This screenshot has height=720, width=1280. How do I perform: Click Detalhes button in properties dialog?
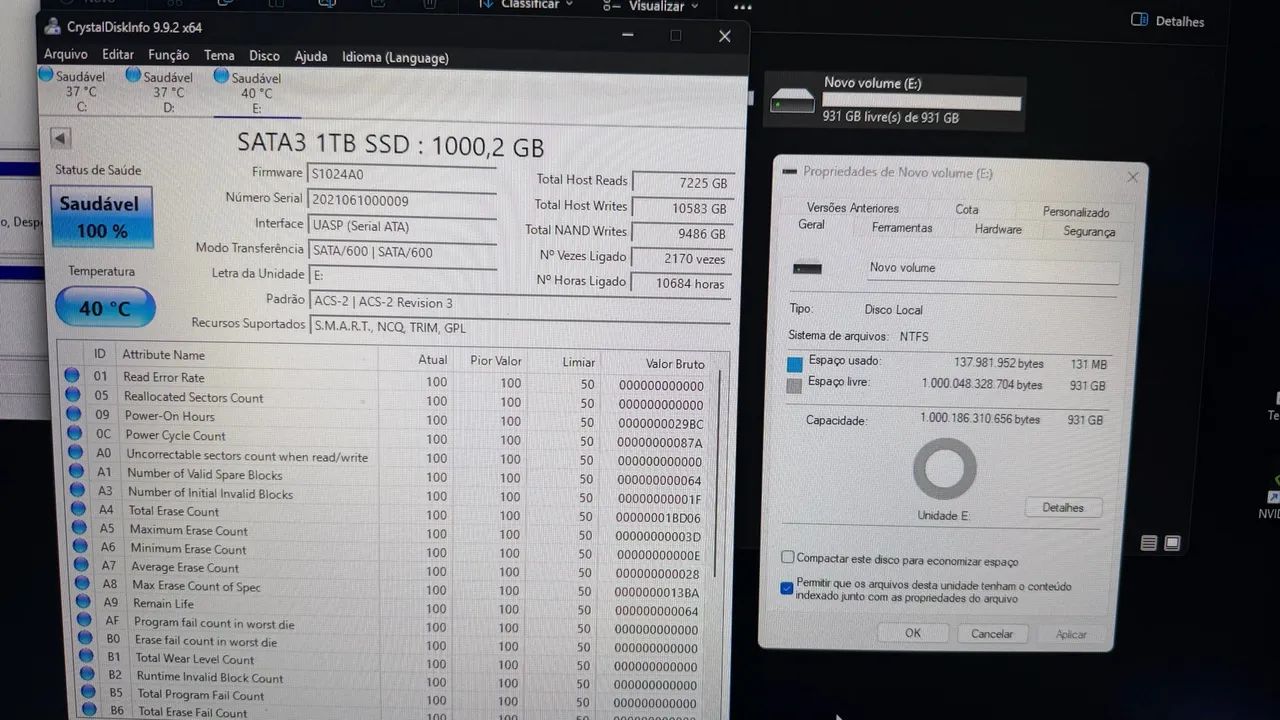pos(1063,508)
